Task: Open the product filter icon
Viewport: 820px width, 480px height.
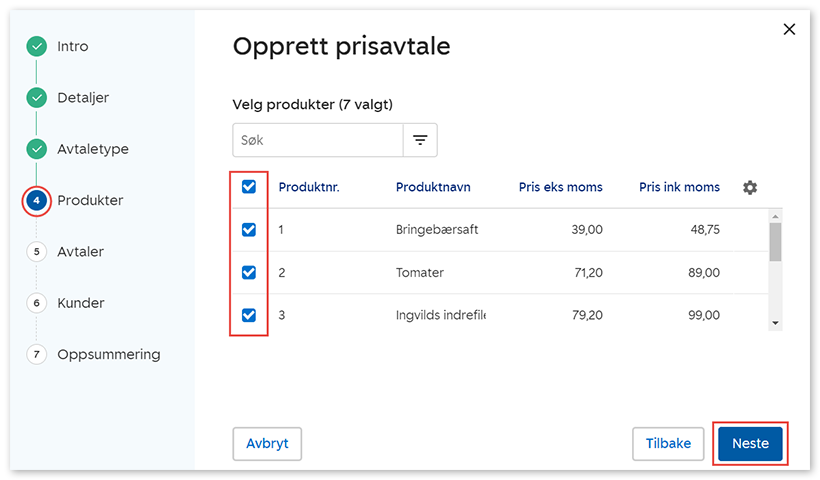Action: coord(420,141)
